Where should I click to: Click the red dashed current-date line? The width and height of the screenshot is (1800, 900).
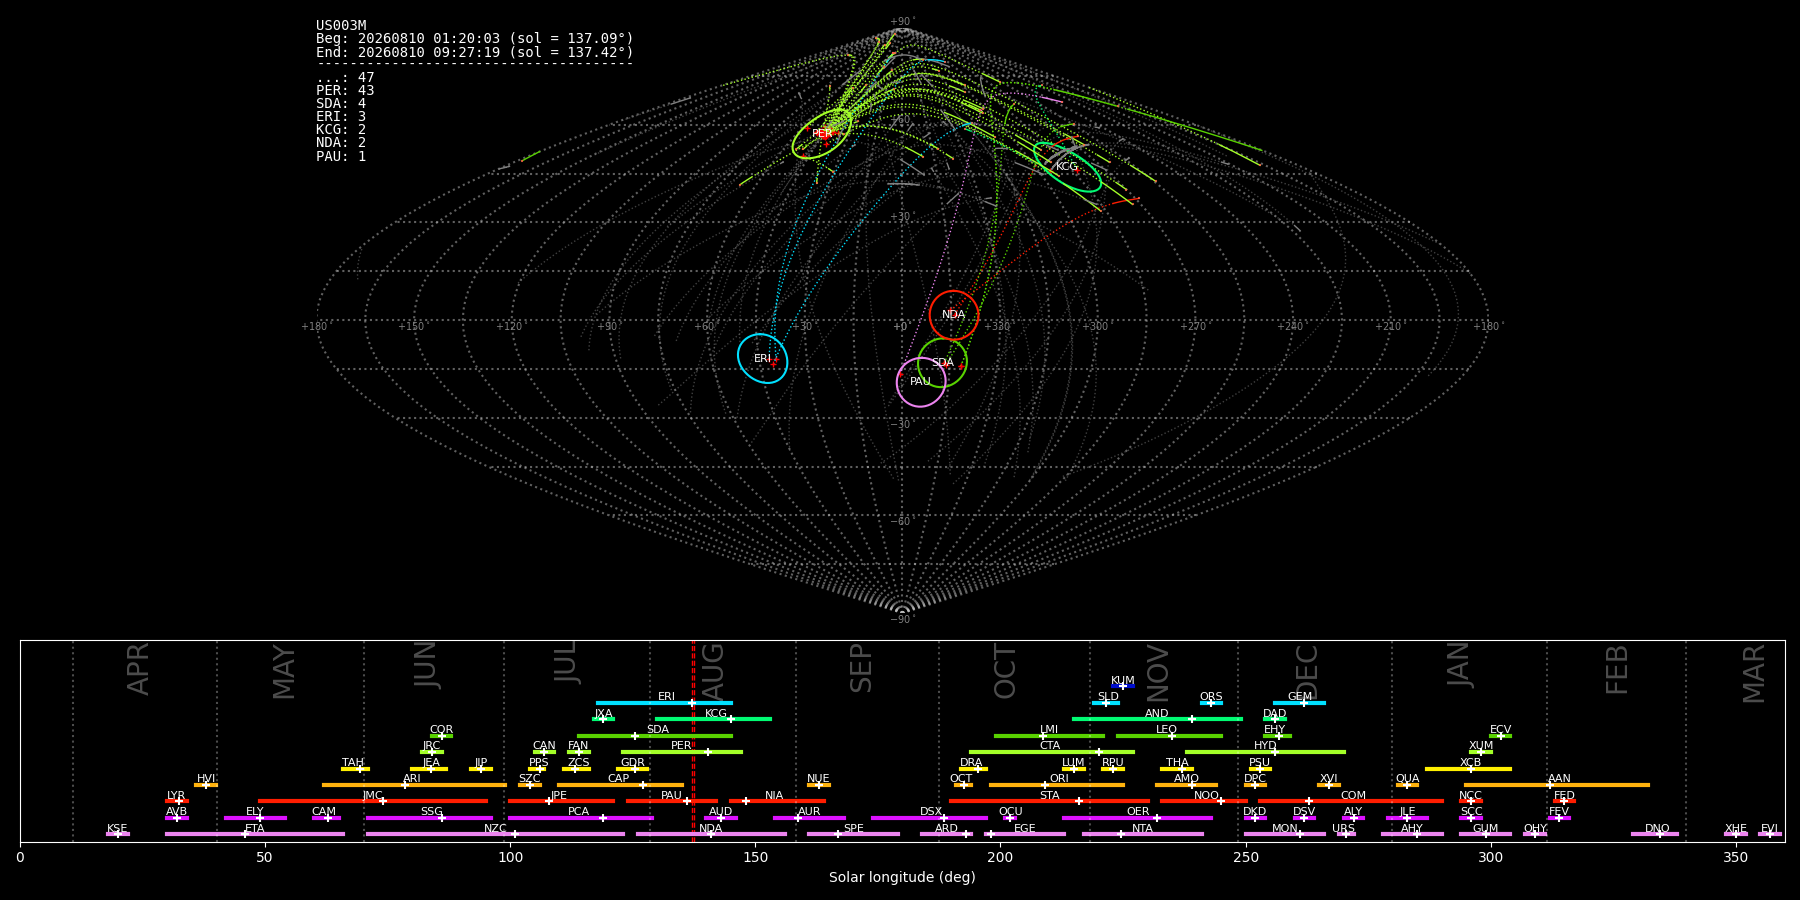[x=693, y=741]
